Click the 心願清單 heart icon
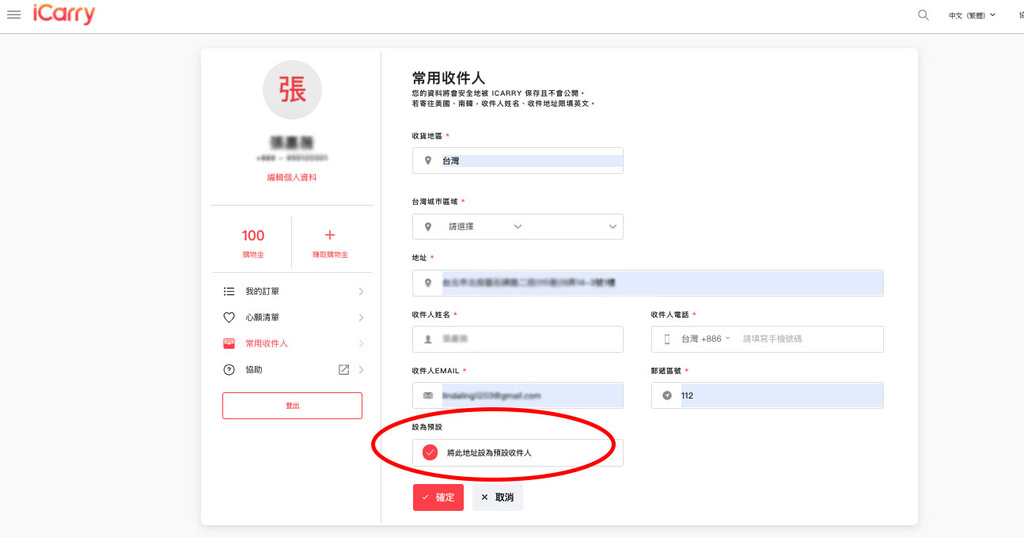The image size is (1024, 537). (x=229, y=318)
